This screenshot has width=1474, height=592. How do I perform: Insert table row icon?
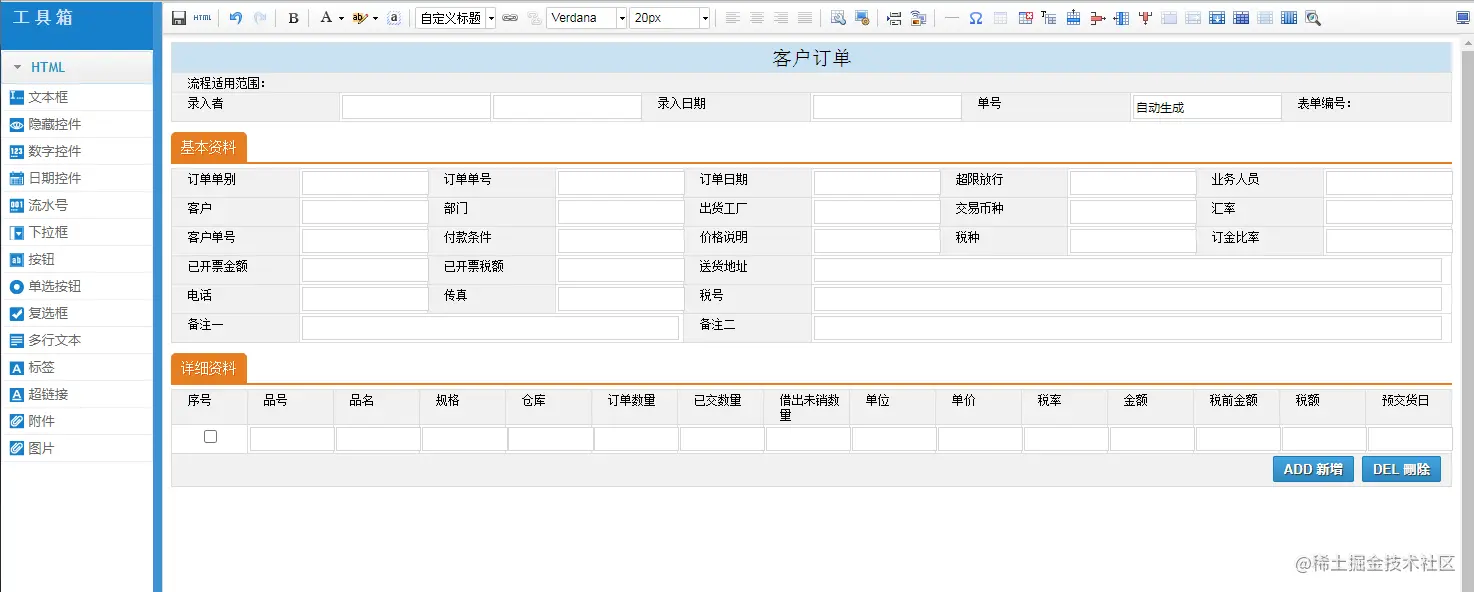(1073, 18)
